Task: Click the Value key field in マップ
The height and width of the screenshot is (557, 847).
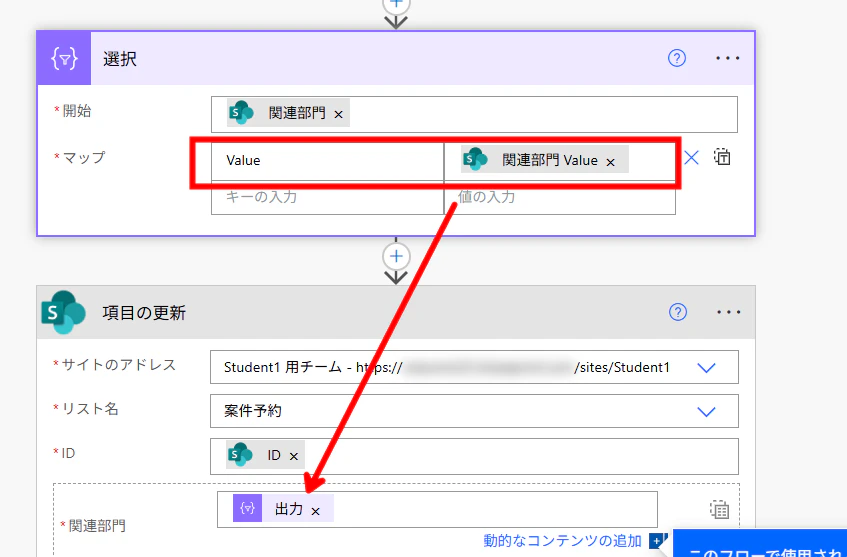Action: 327,160
